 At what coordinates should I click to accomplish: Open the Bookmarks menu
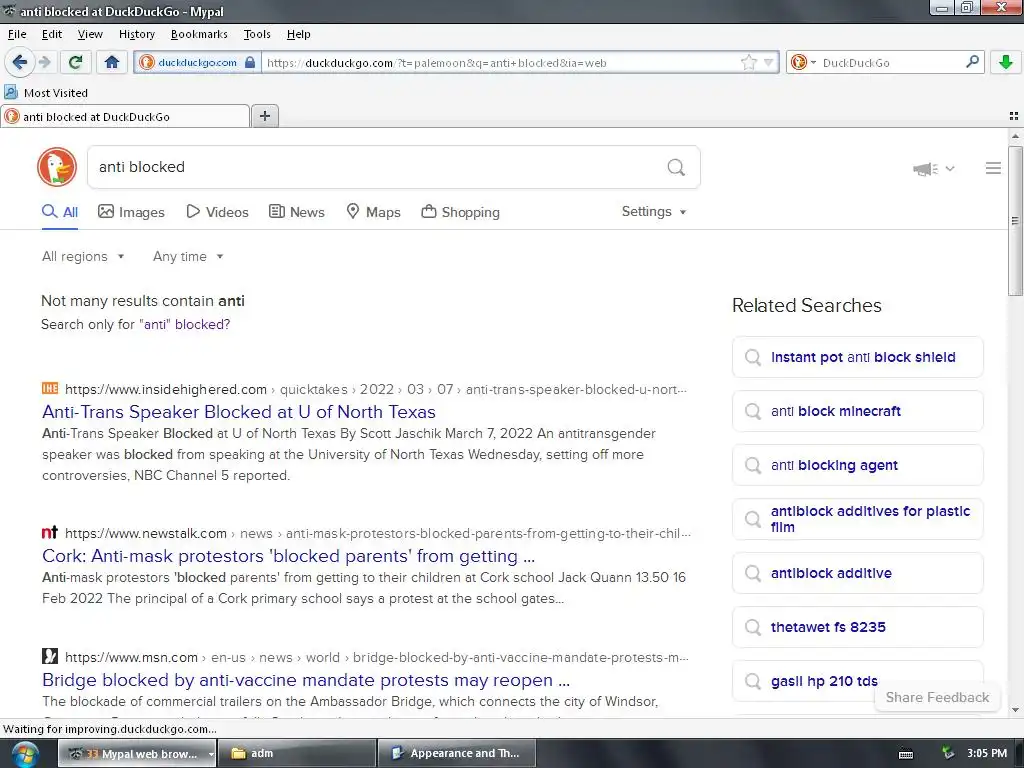199,34
